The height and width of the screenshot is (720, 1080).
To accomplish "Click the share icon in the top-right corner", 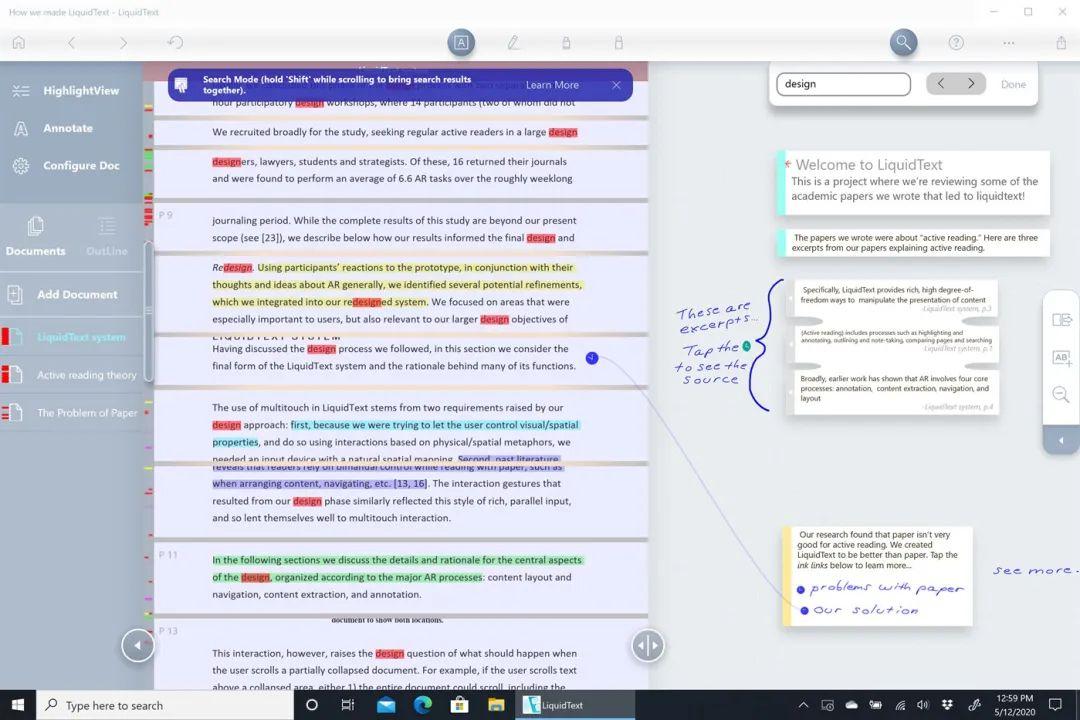I will tap(1062, 42).
